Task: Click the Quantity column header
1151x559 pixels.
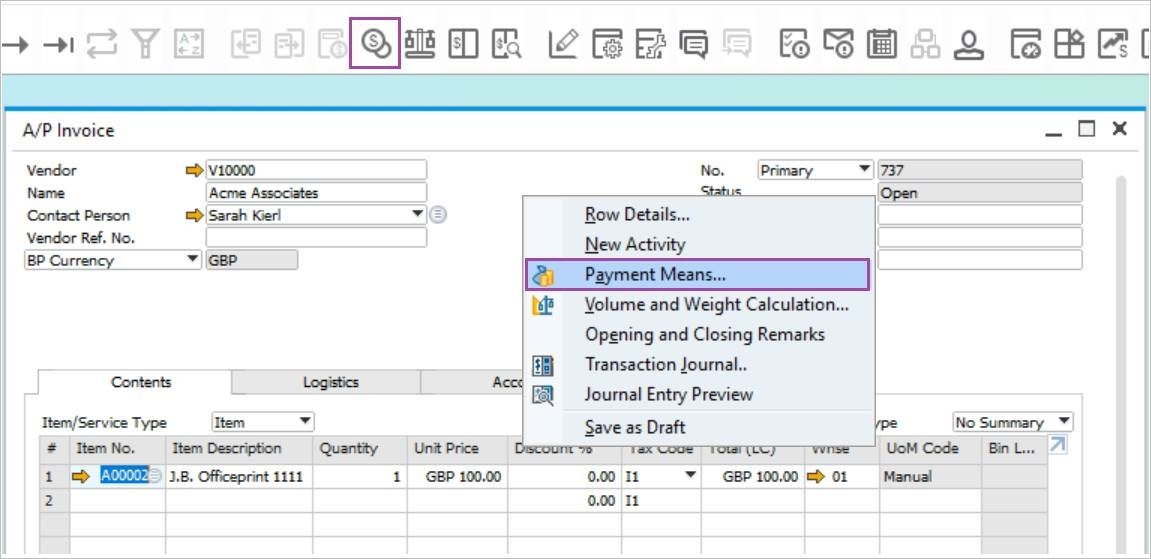Action: (360, 448)
